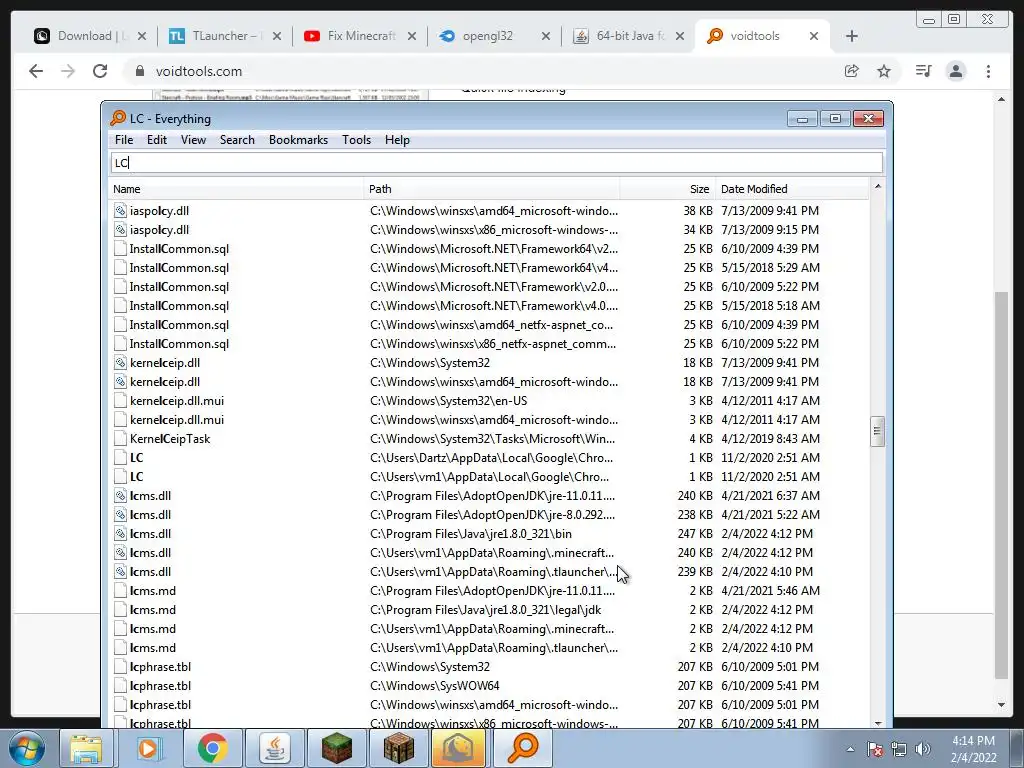The width and height of the screenshot is (1024, 768).
Task: Open Windows Explorer from taskbar
Action: pyautogui.click(x=86, y=748)
